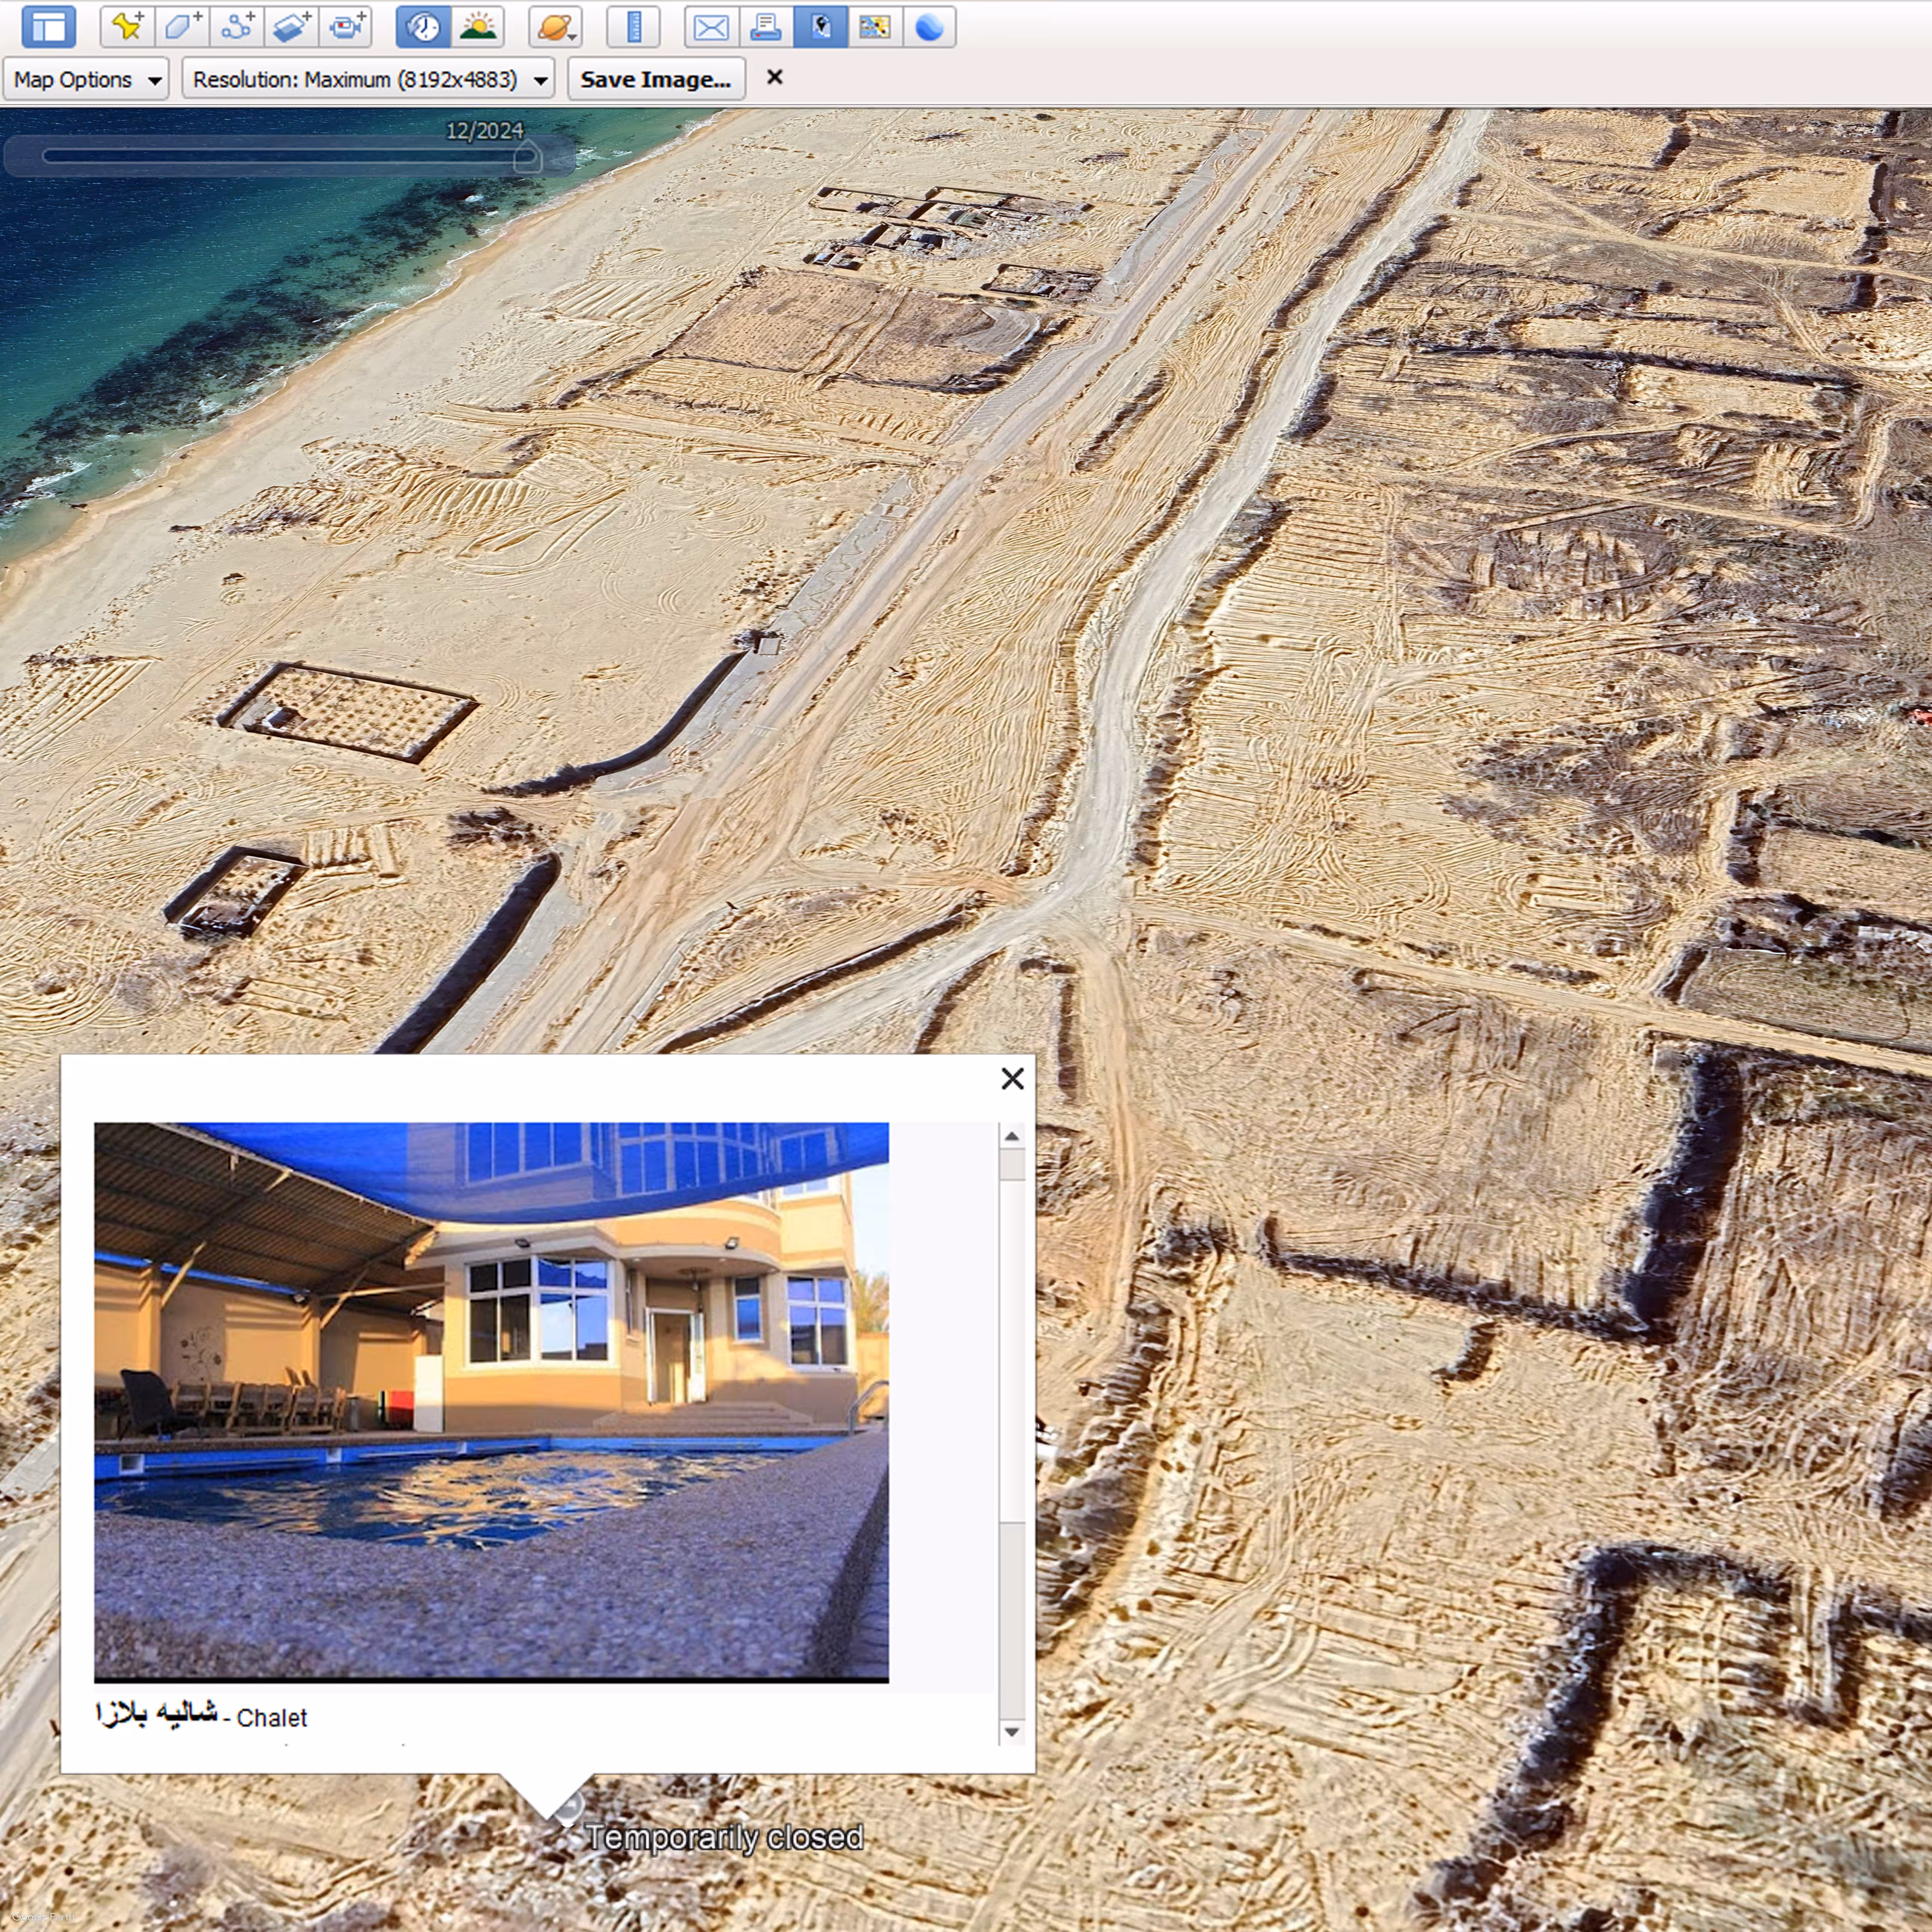This screenshot has height=1932, width=1932.
Task: Add a placemark with the pushpin icon
Action: coord(127,27)
